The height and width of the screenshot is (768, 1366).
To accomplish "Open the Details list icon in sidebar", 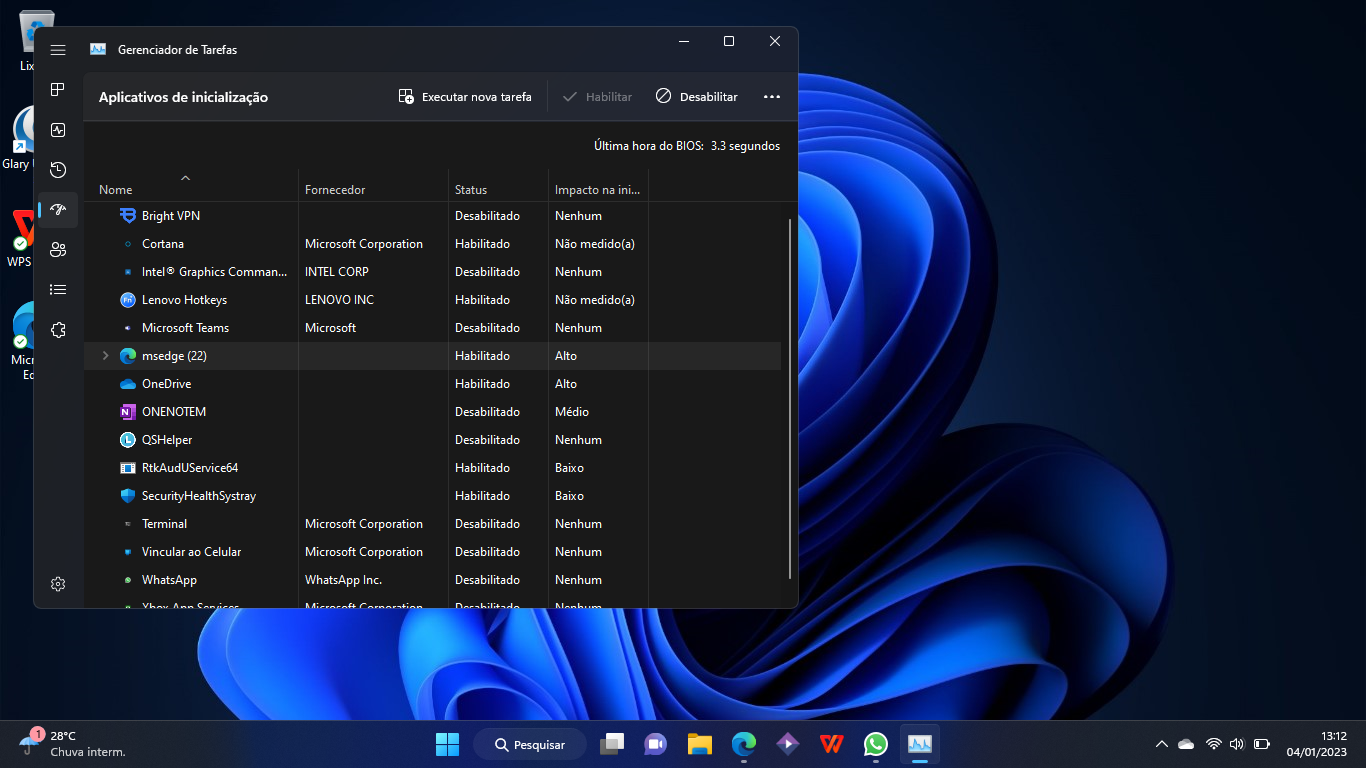I will (x=58, y=290).
